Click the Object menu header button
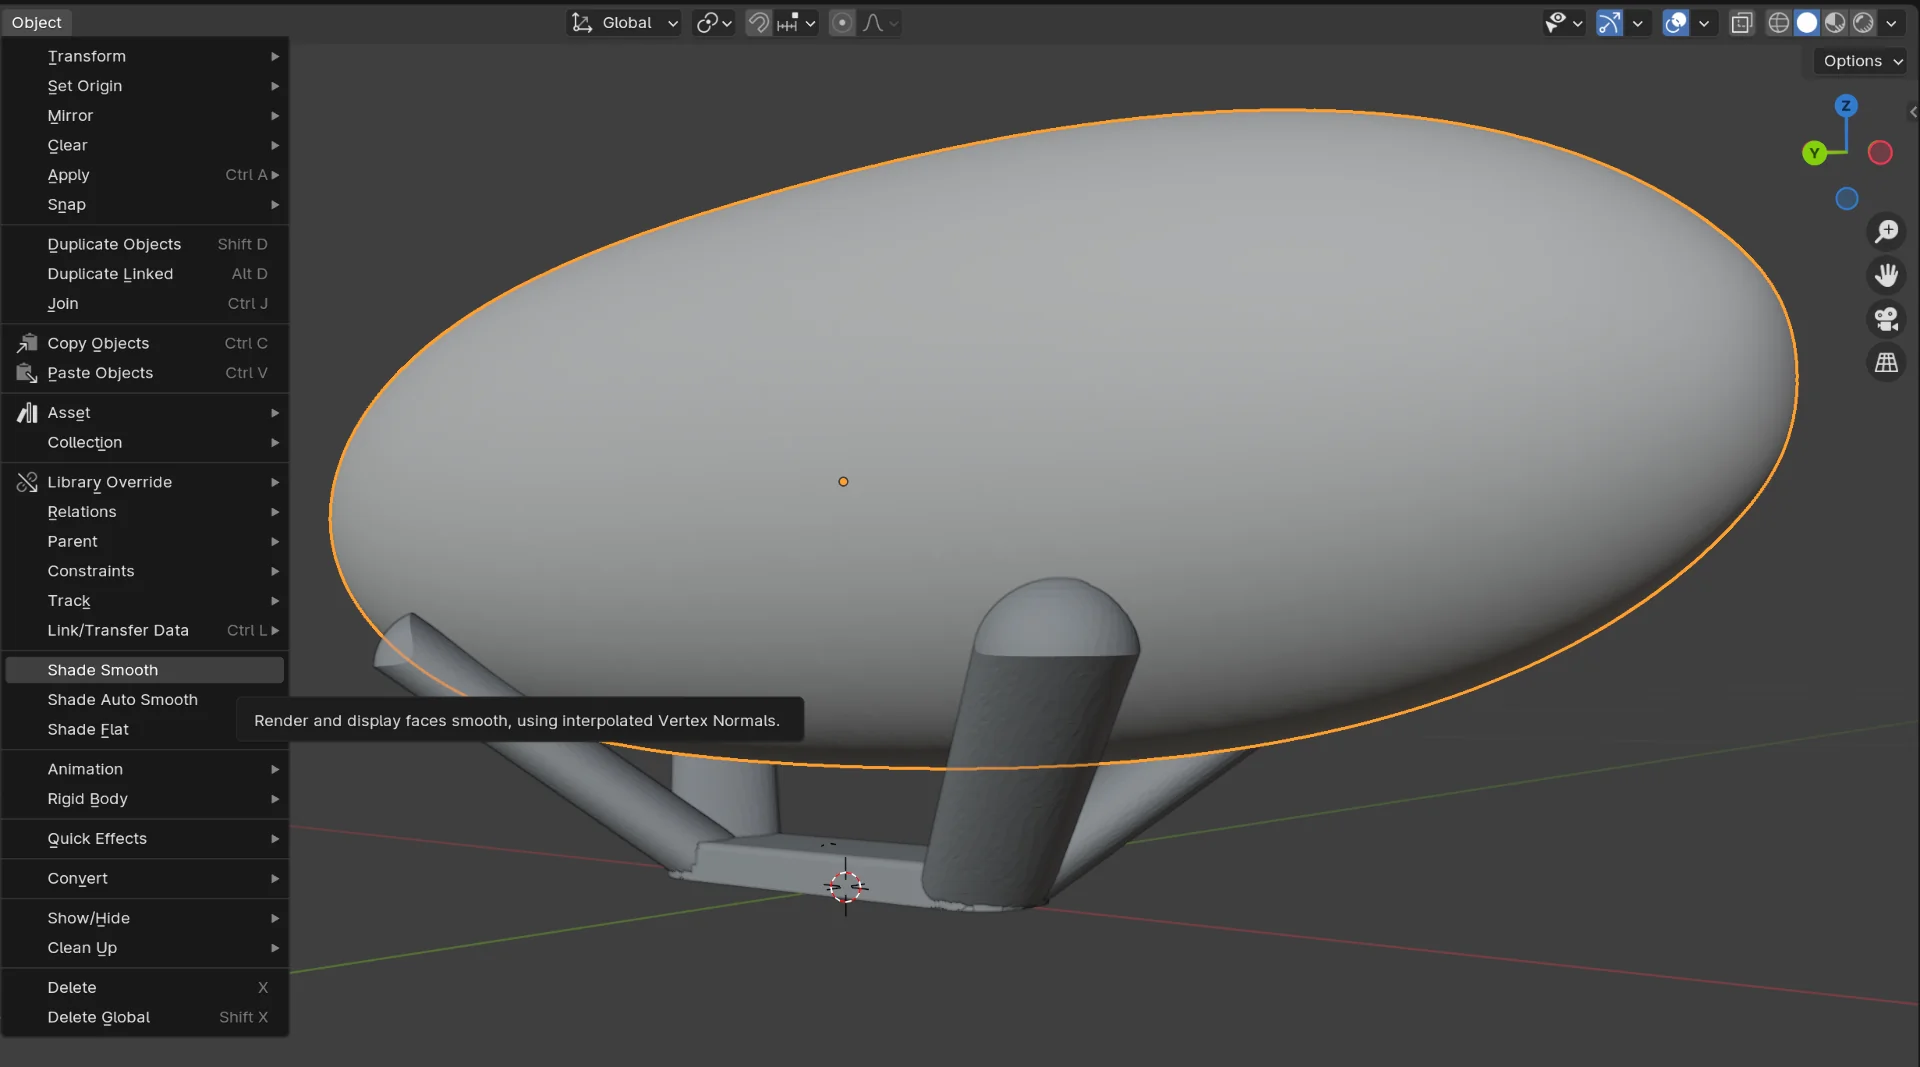Viewport: 1920px width, 1067px height. click(x=37, y=22)
